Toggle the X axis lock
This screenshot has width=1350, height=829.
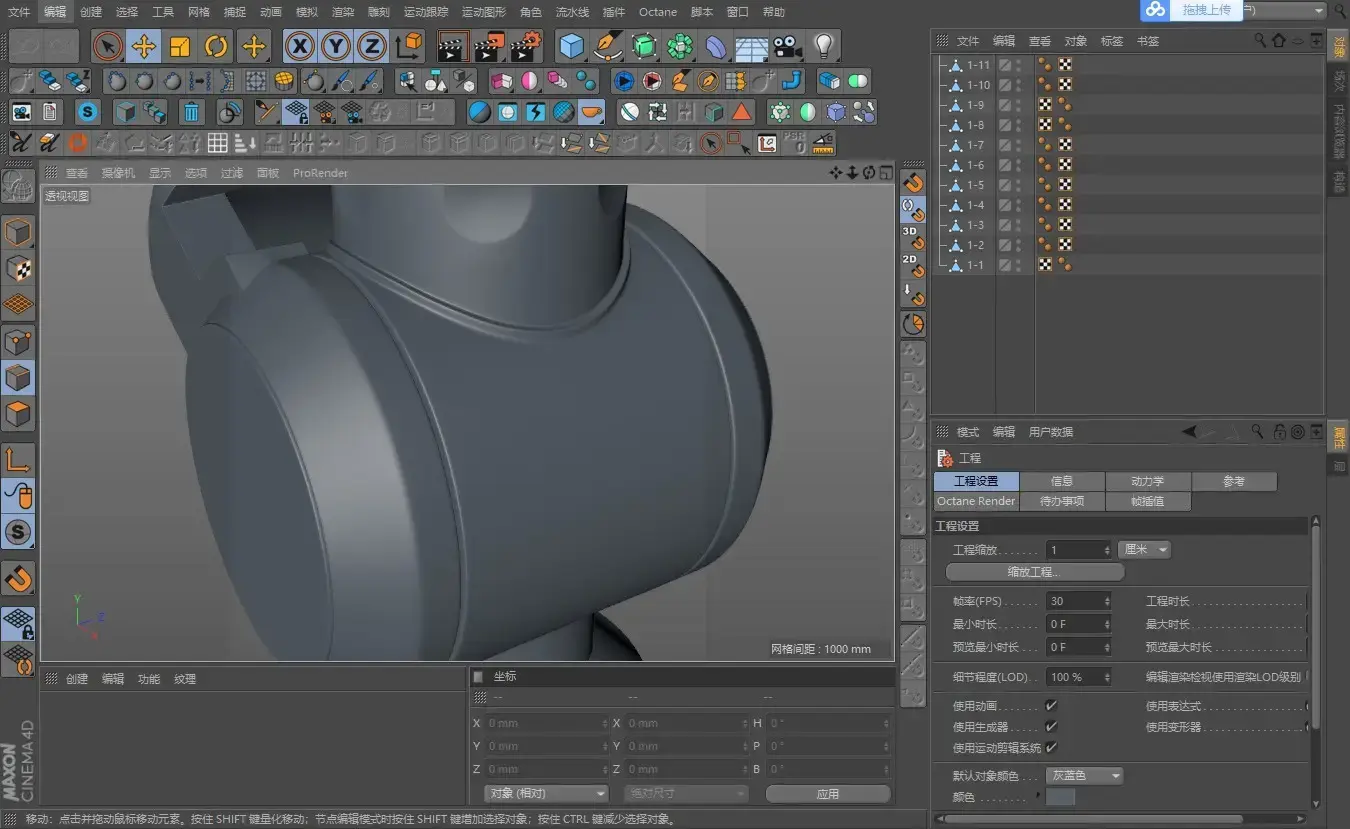[x=300, y=46]
